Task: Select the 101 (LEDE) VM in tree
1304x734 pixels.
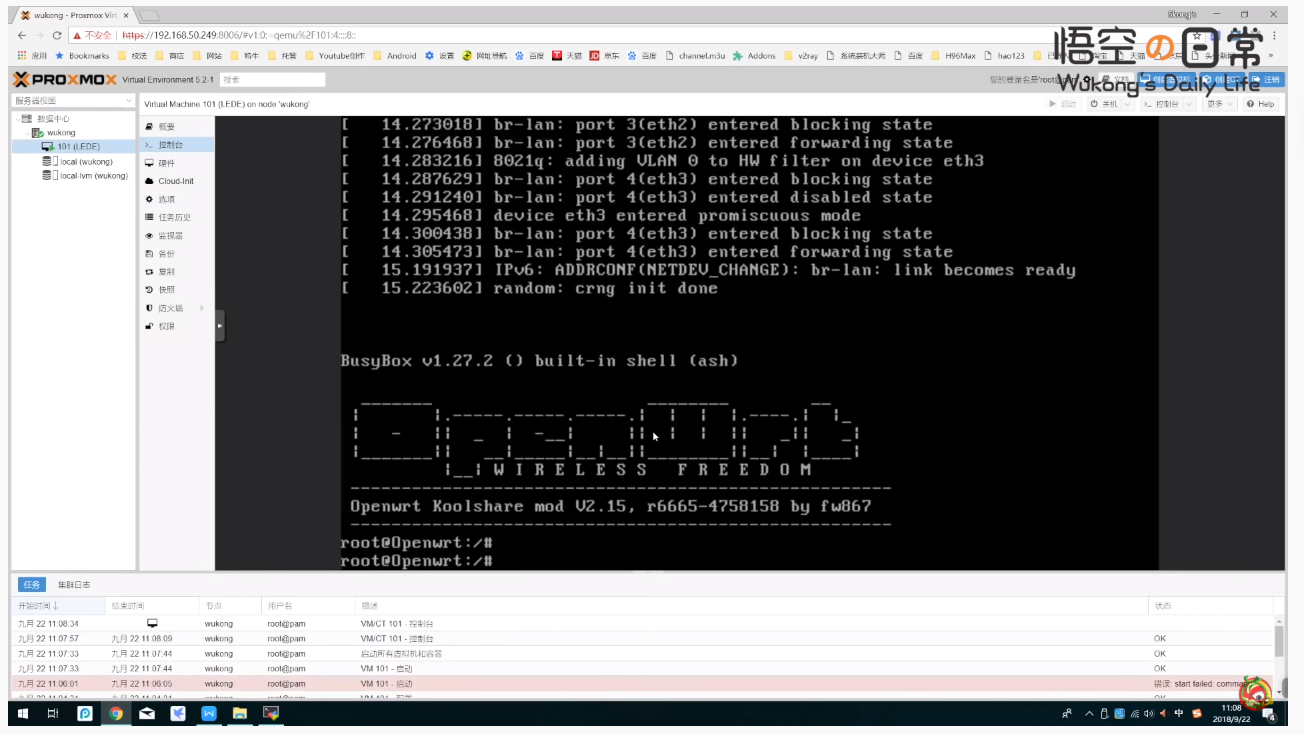Action: (x=71, y=147)
